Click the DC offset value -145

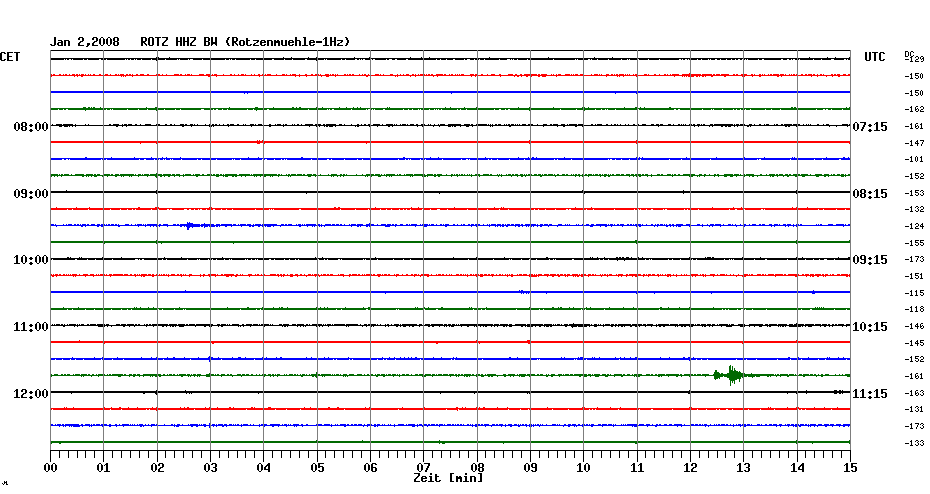[915, 343]
